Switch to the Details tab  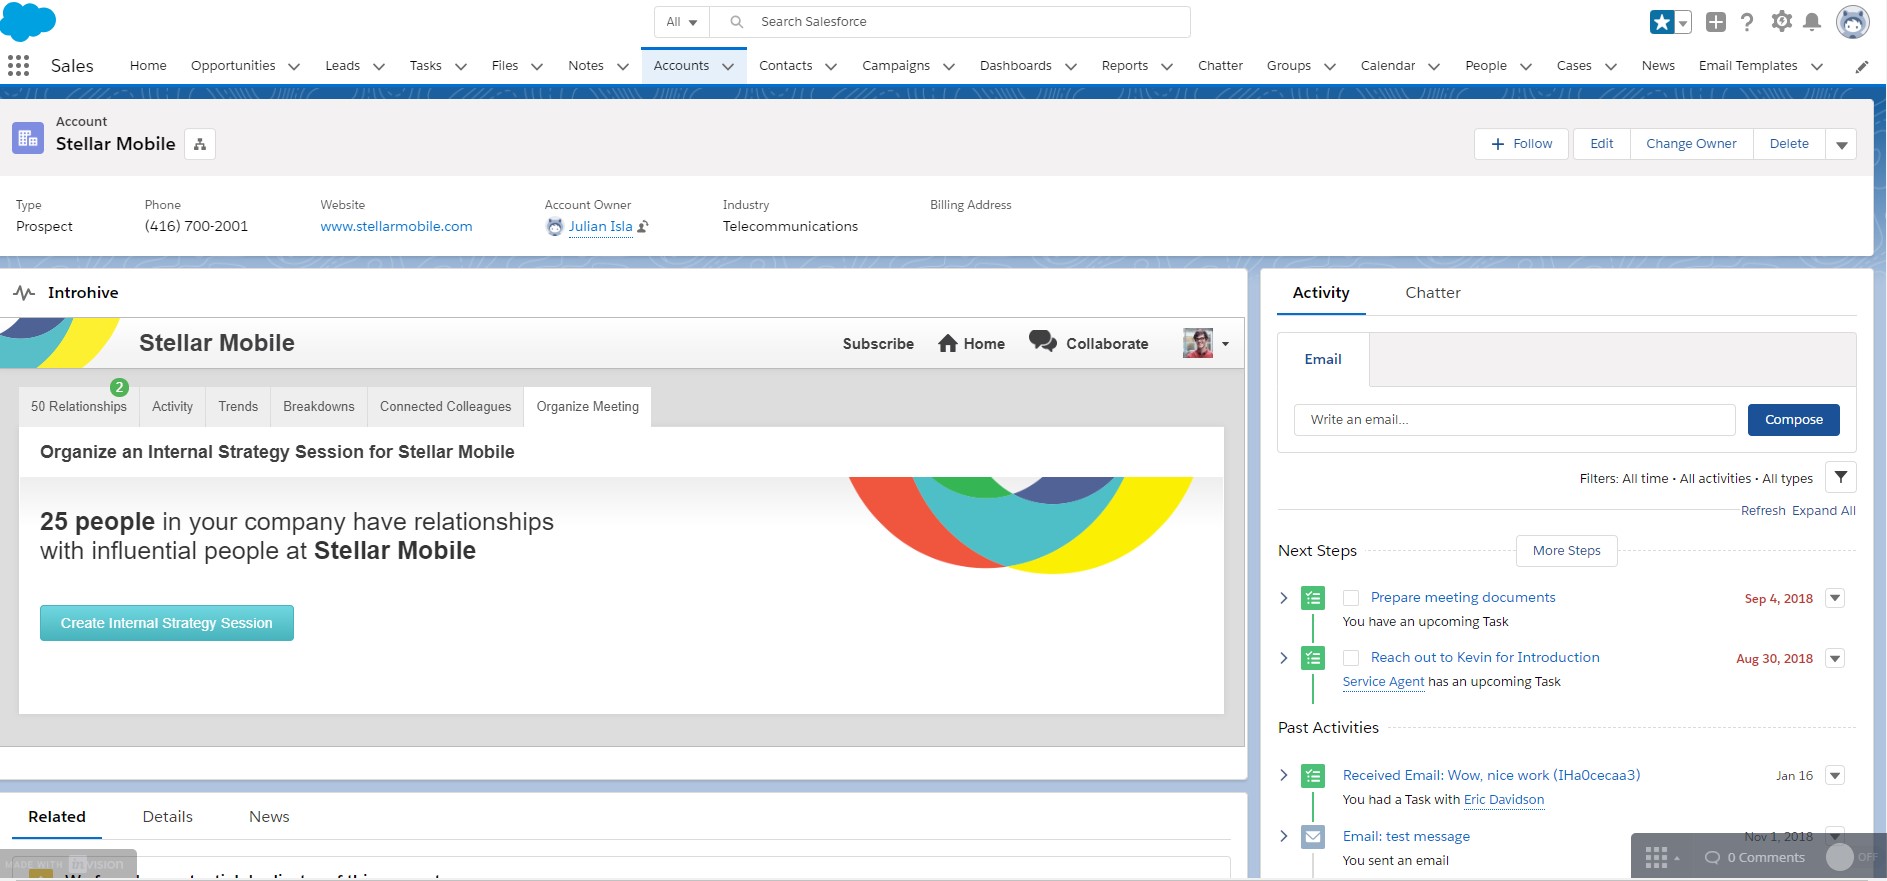point(168,817)
